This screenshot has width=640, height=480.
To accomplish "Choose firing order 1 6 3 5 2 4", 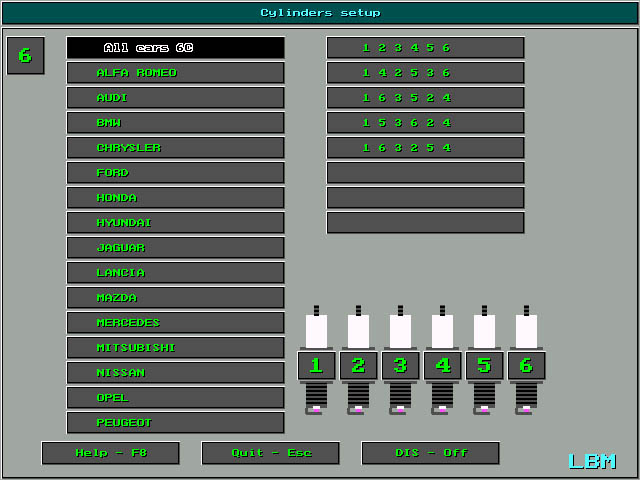I will pyautogui.click(x=425, y=98).
